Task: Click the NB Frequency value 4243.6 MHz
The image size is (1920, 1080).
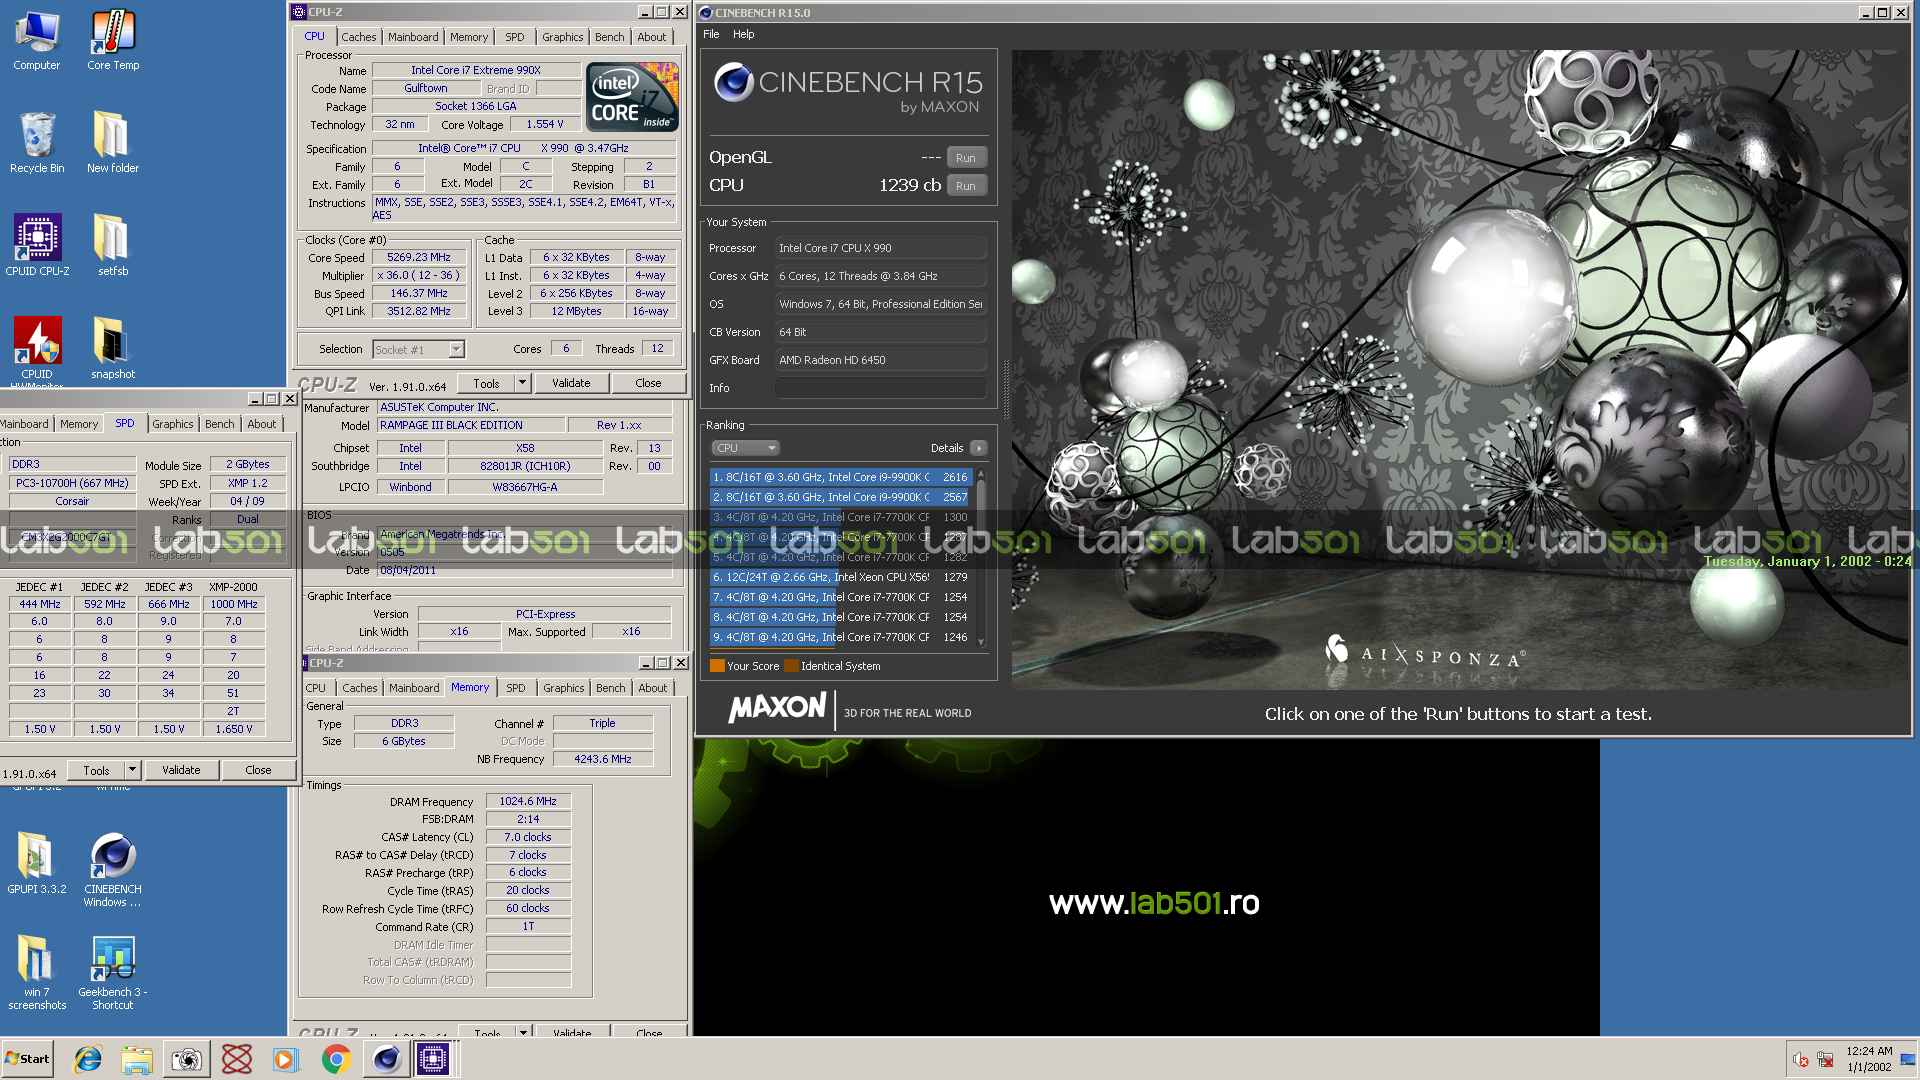Action: pyautogui.click(x=603, y=759)
